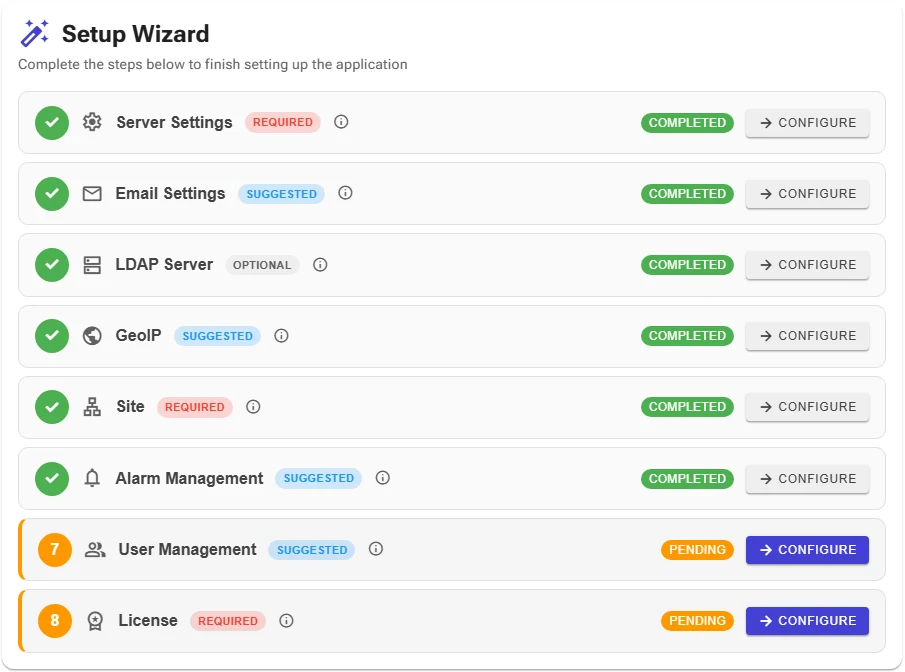
Task: Configure the pending License step
Action: 807,621
